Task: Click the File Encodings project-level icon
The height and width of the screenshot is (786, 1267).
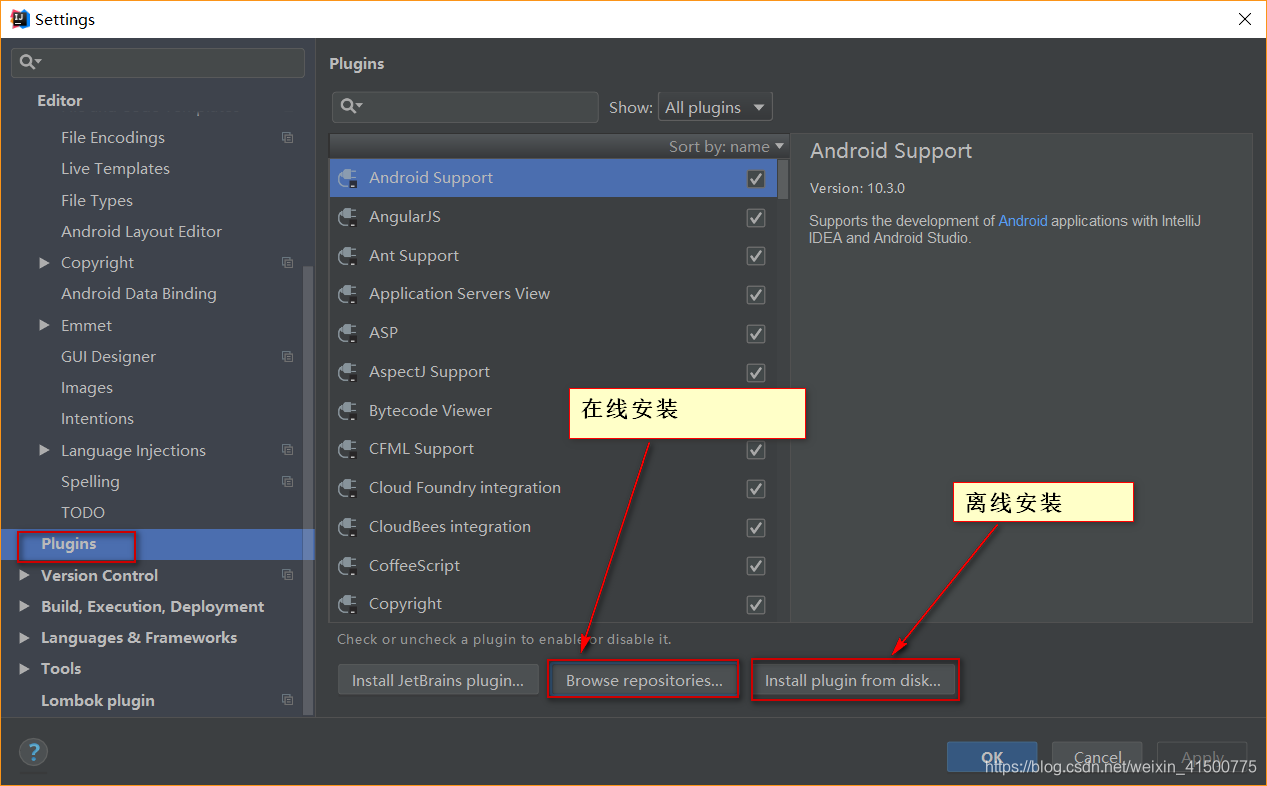Action: [288, 138]
